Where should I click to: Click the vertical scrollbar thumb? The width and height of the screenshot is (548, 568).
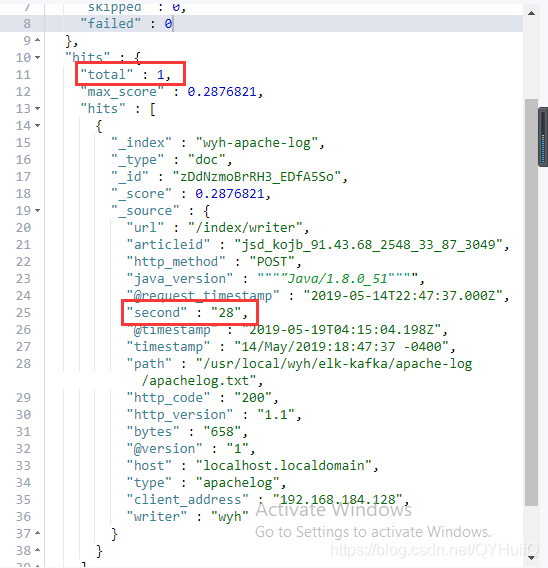pos(531,302)
